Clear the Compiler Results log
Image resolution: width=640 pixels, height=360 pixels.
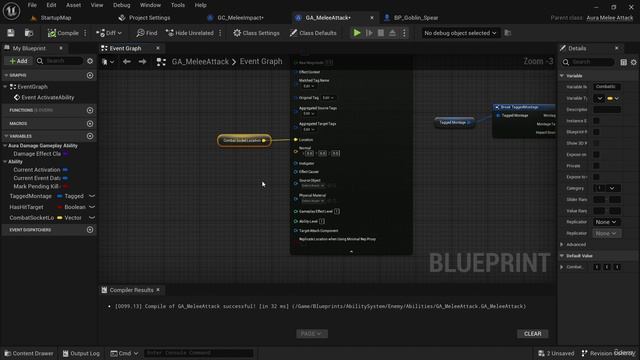coord(532,333)
